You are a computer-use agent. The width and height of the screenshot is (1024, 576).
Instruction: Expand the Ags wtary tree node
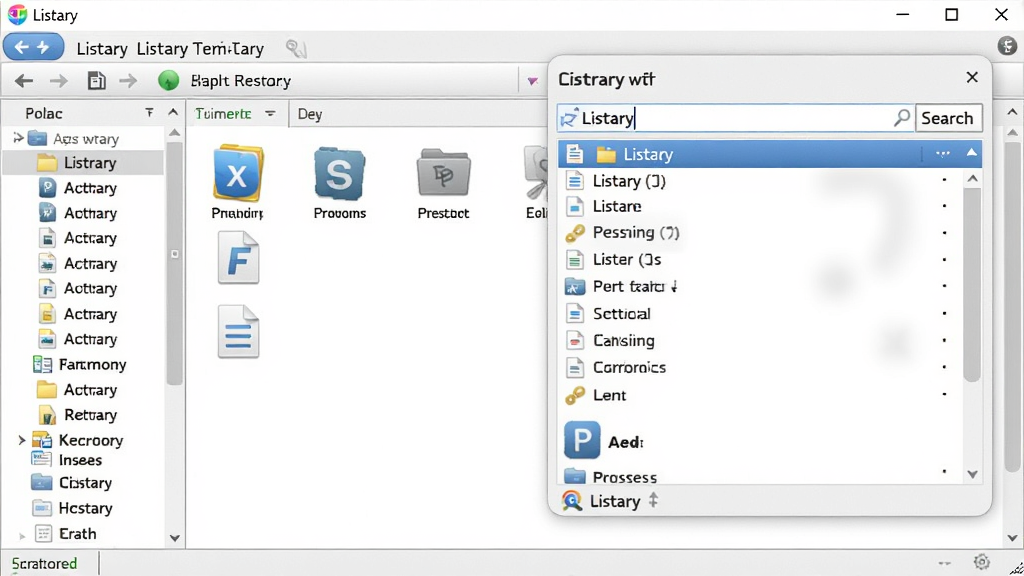[18, 138]
